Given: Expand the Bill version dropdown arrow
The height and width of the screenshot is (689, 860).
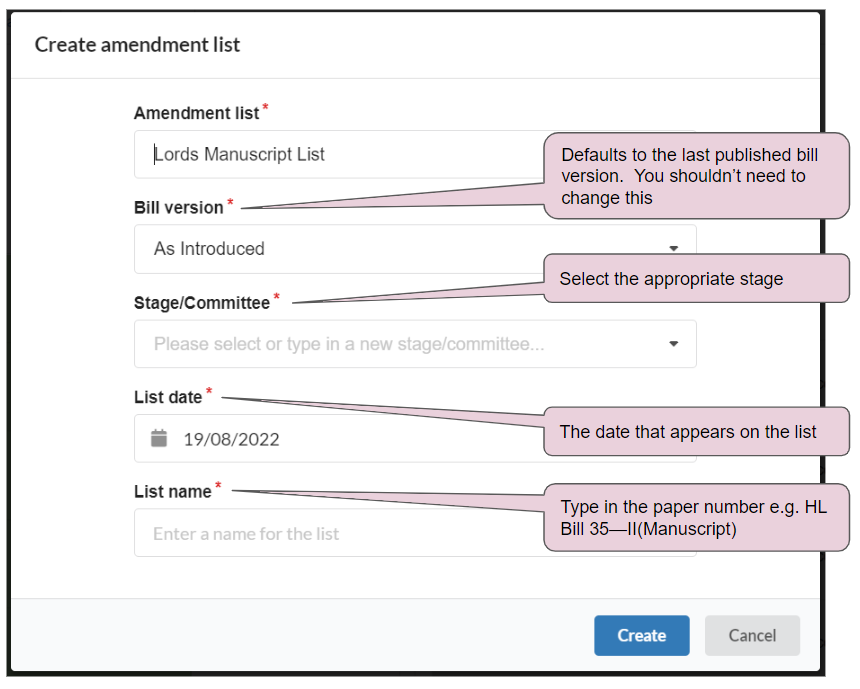Looking at the screenshot, I should click(674, 249).
